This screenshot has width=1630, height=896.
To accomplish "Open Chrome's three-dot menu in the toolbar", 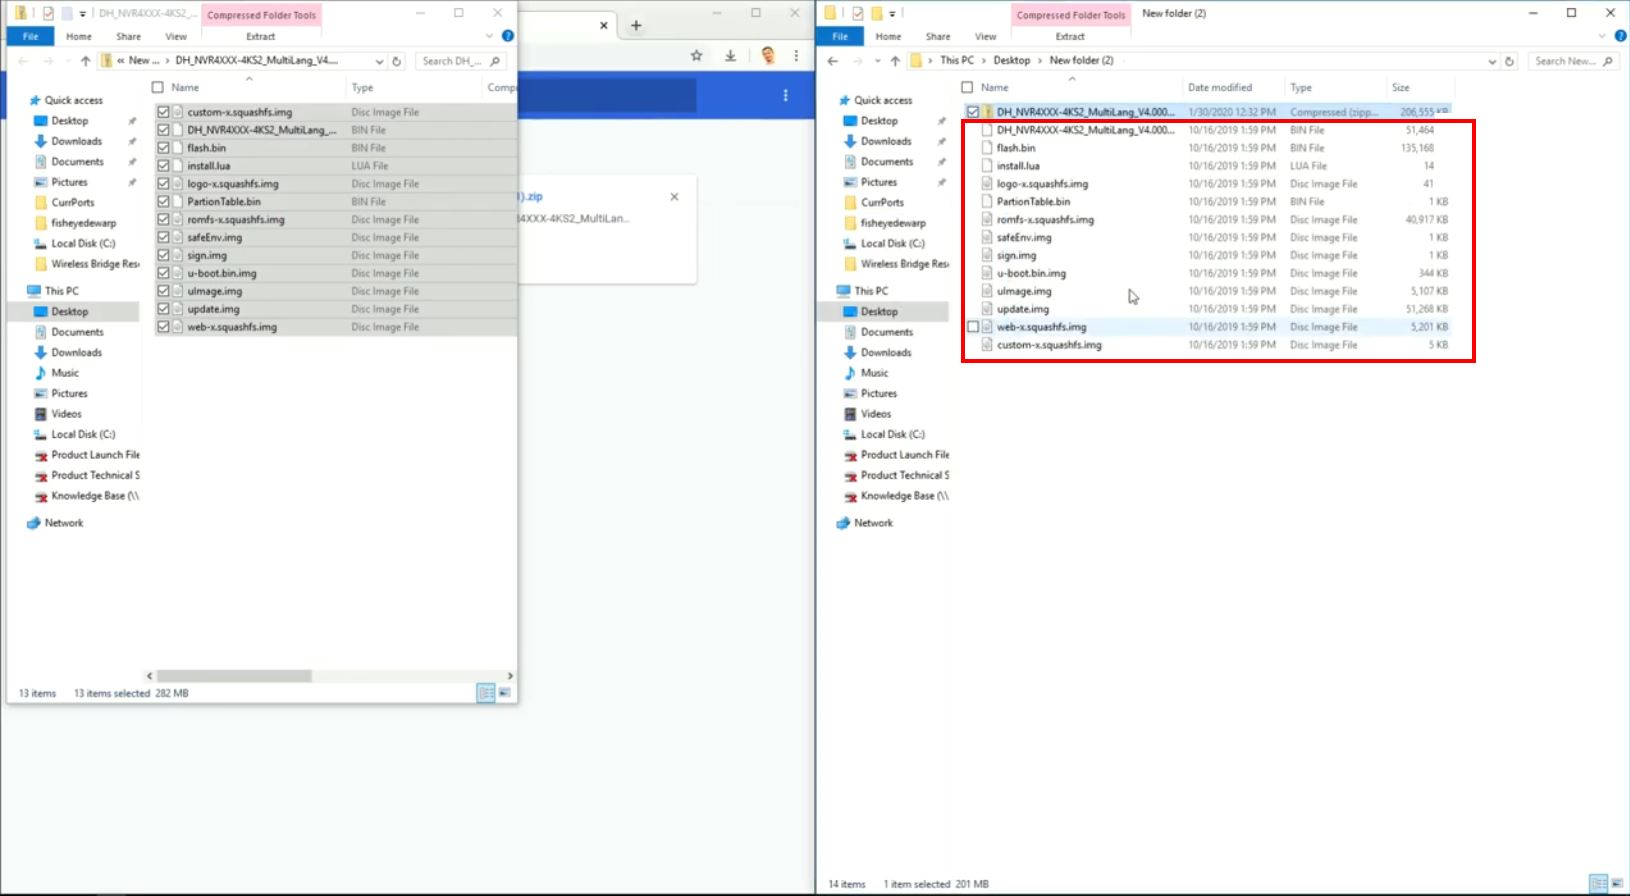I will point(796,56).
